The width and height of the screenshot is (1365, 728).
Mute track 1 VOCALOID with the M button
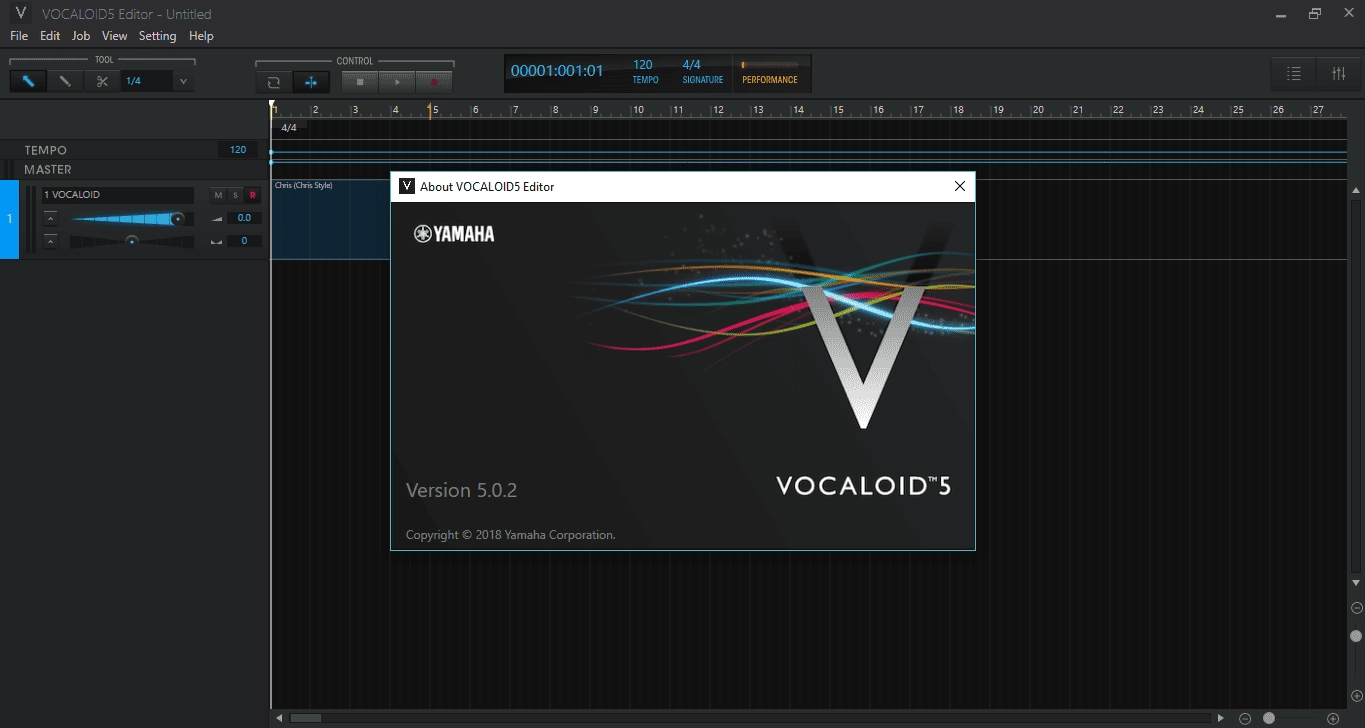pos(218,195)
